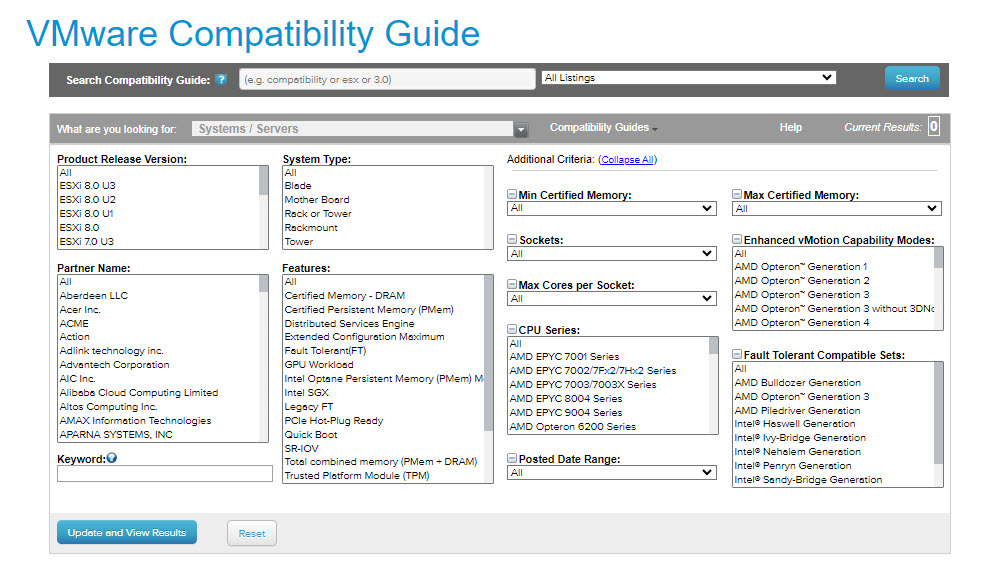
Task: Select Fault Tolerant(FT) feature
Action: coord(325,351)
